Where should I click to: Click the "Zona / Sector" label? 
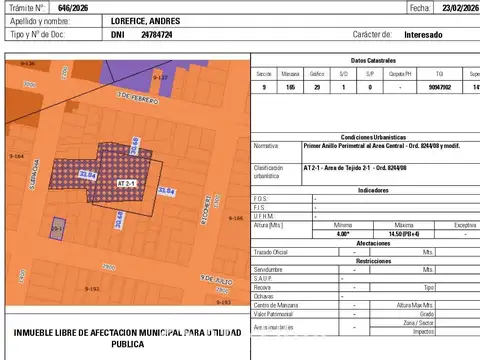pyautogui.click(x=418, y=323)
